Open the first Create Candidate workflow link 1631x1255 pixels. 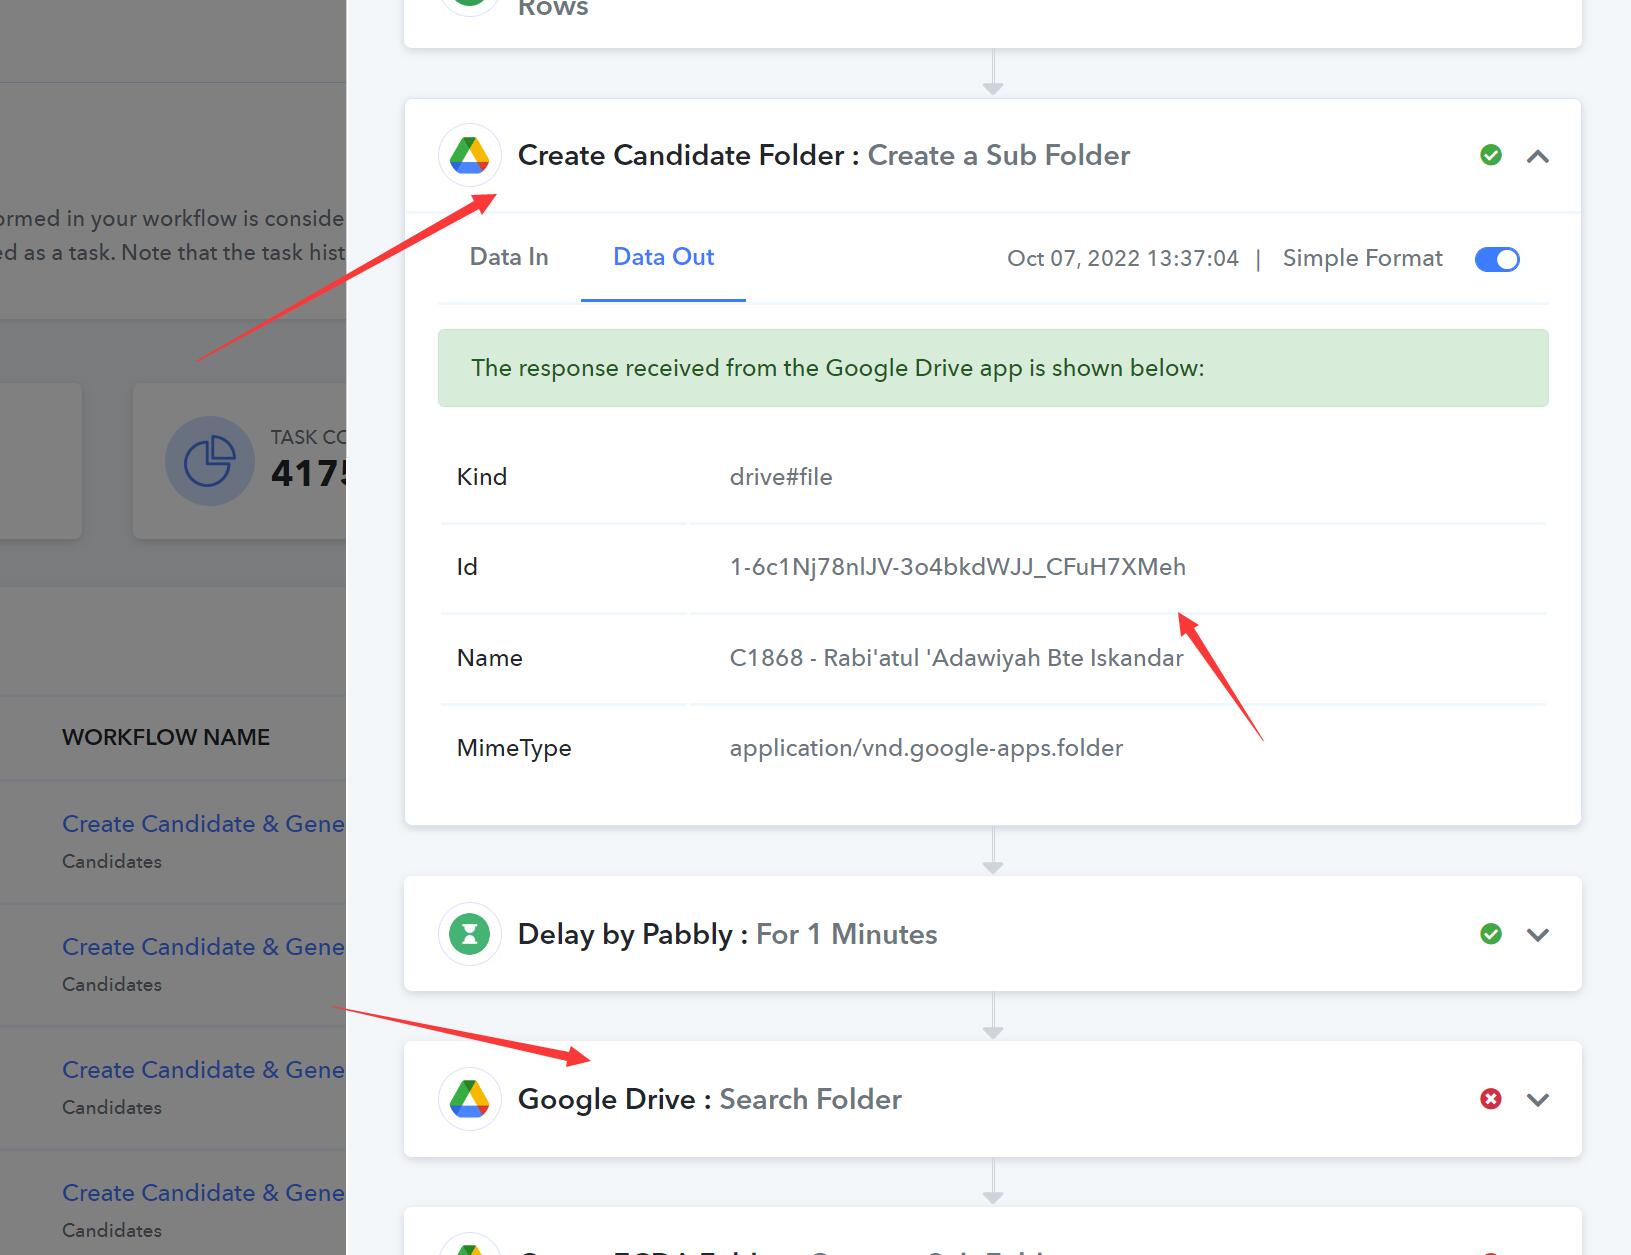pos(203,823)
